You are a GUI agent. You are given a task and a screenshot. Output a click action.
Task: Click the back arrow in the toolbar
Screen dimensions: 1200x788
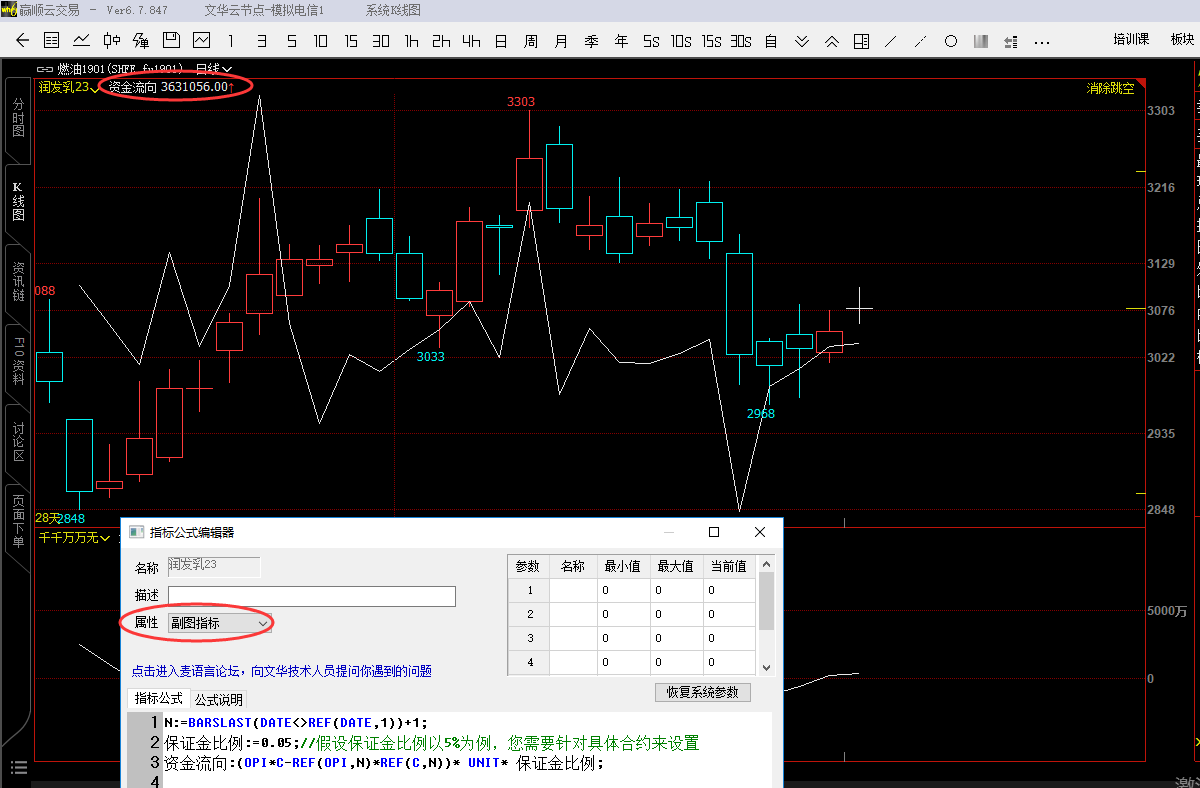coord(23,41)
